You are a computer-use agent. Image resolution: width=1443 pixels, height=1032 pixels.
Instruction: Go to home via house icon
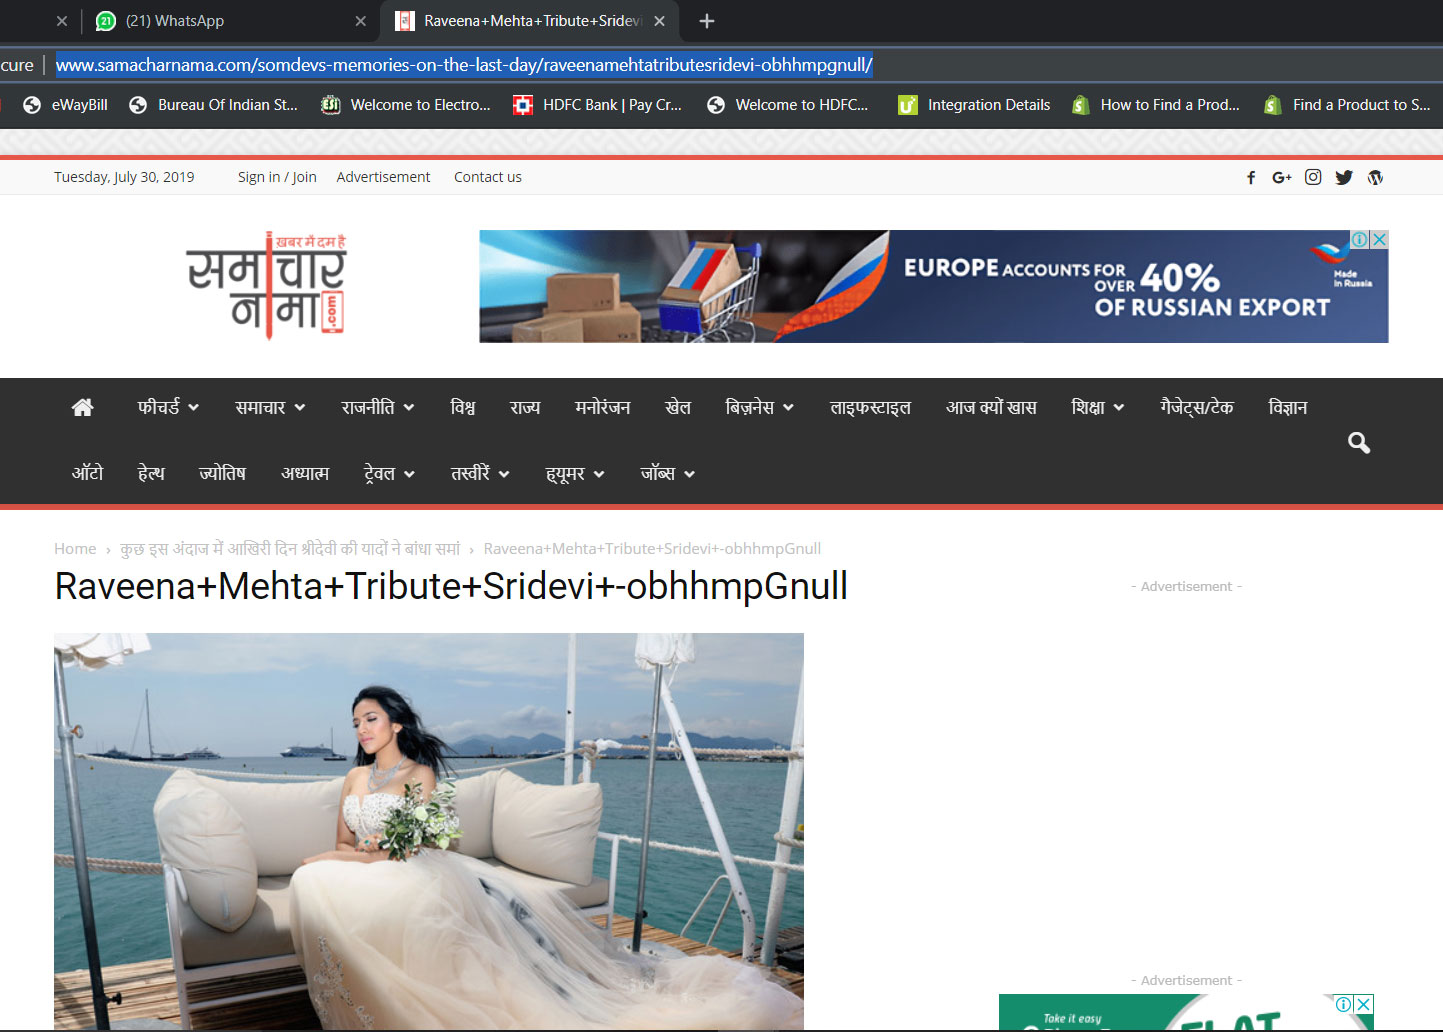(x=83, y=407)
